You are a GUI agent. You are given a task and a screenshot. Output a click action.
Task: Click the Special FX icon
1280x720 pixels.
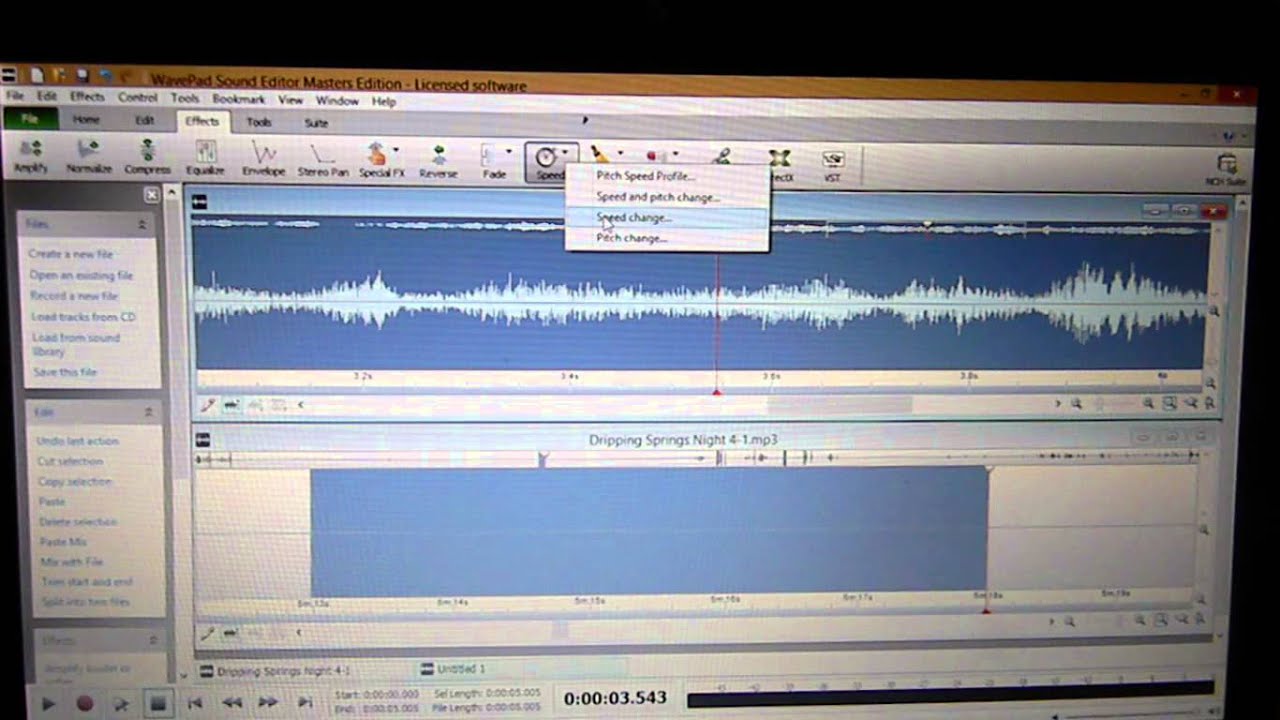[377, 155]
